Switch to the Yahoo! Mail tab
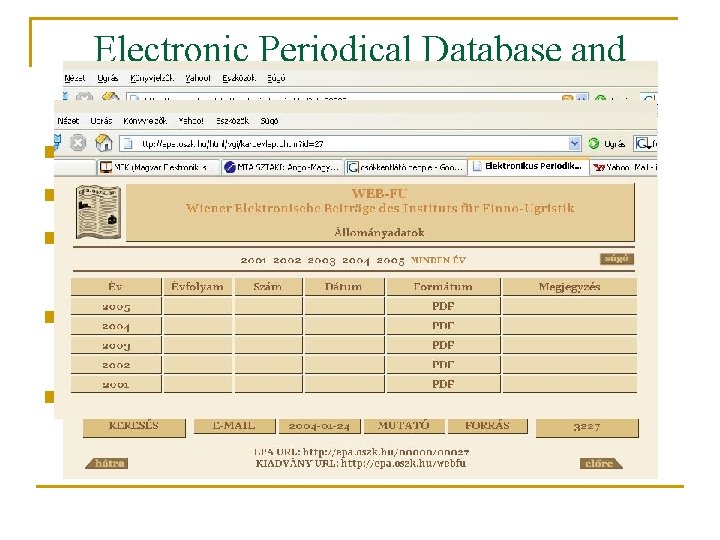 pos(624,167)
